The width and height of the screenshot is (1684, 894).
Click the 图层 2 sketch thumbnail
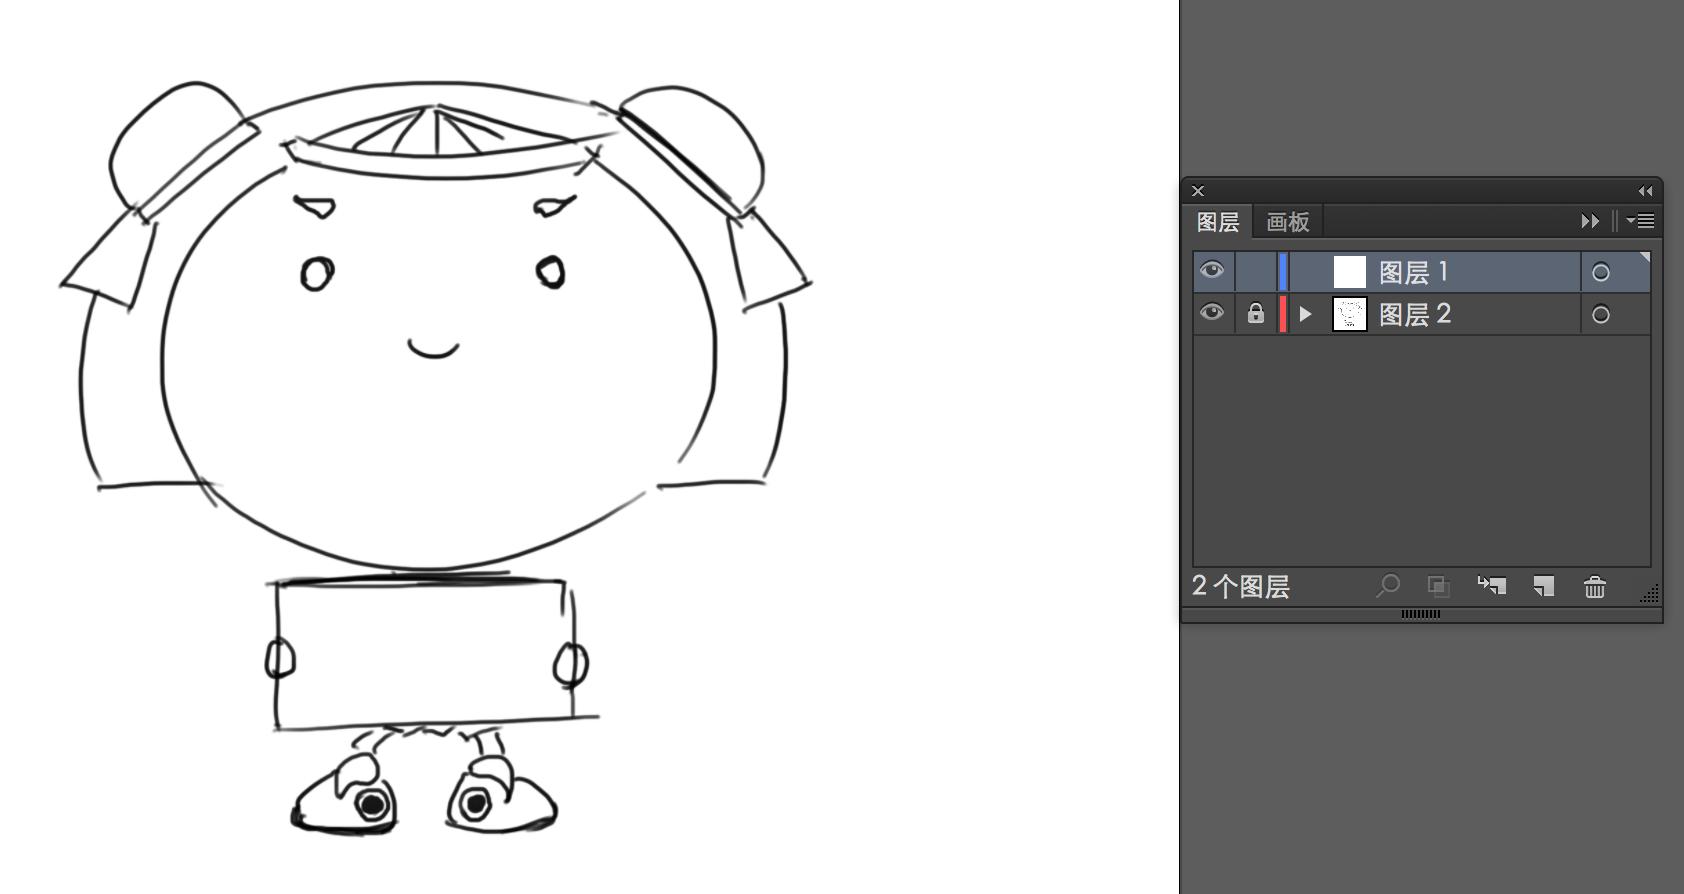click(x=1350, y=314)
